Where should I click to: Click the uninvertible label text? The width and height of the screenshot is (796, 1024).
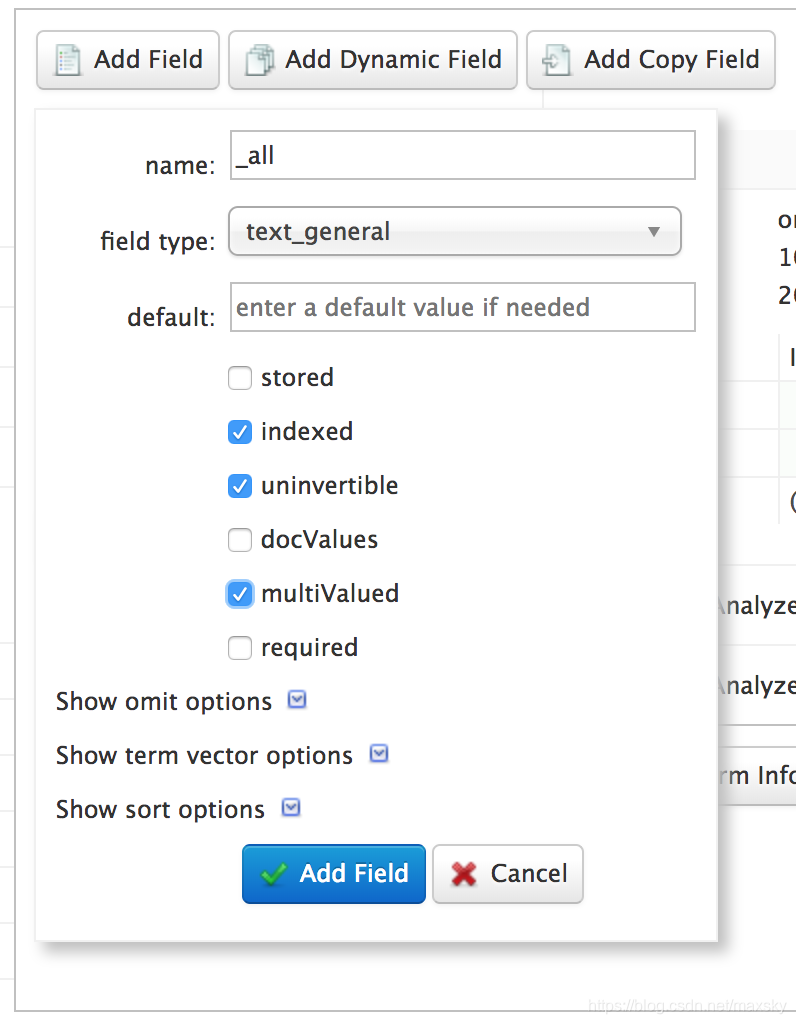pos(329,486)
